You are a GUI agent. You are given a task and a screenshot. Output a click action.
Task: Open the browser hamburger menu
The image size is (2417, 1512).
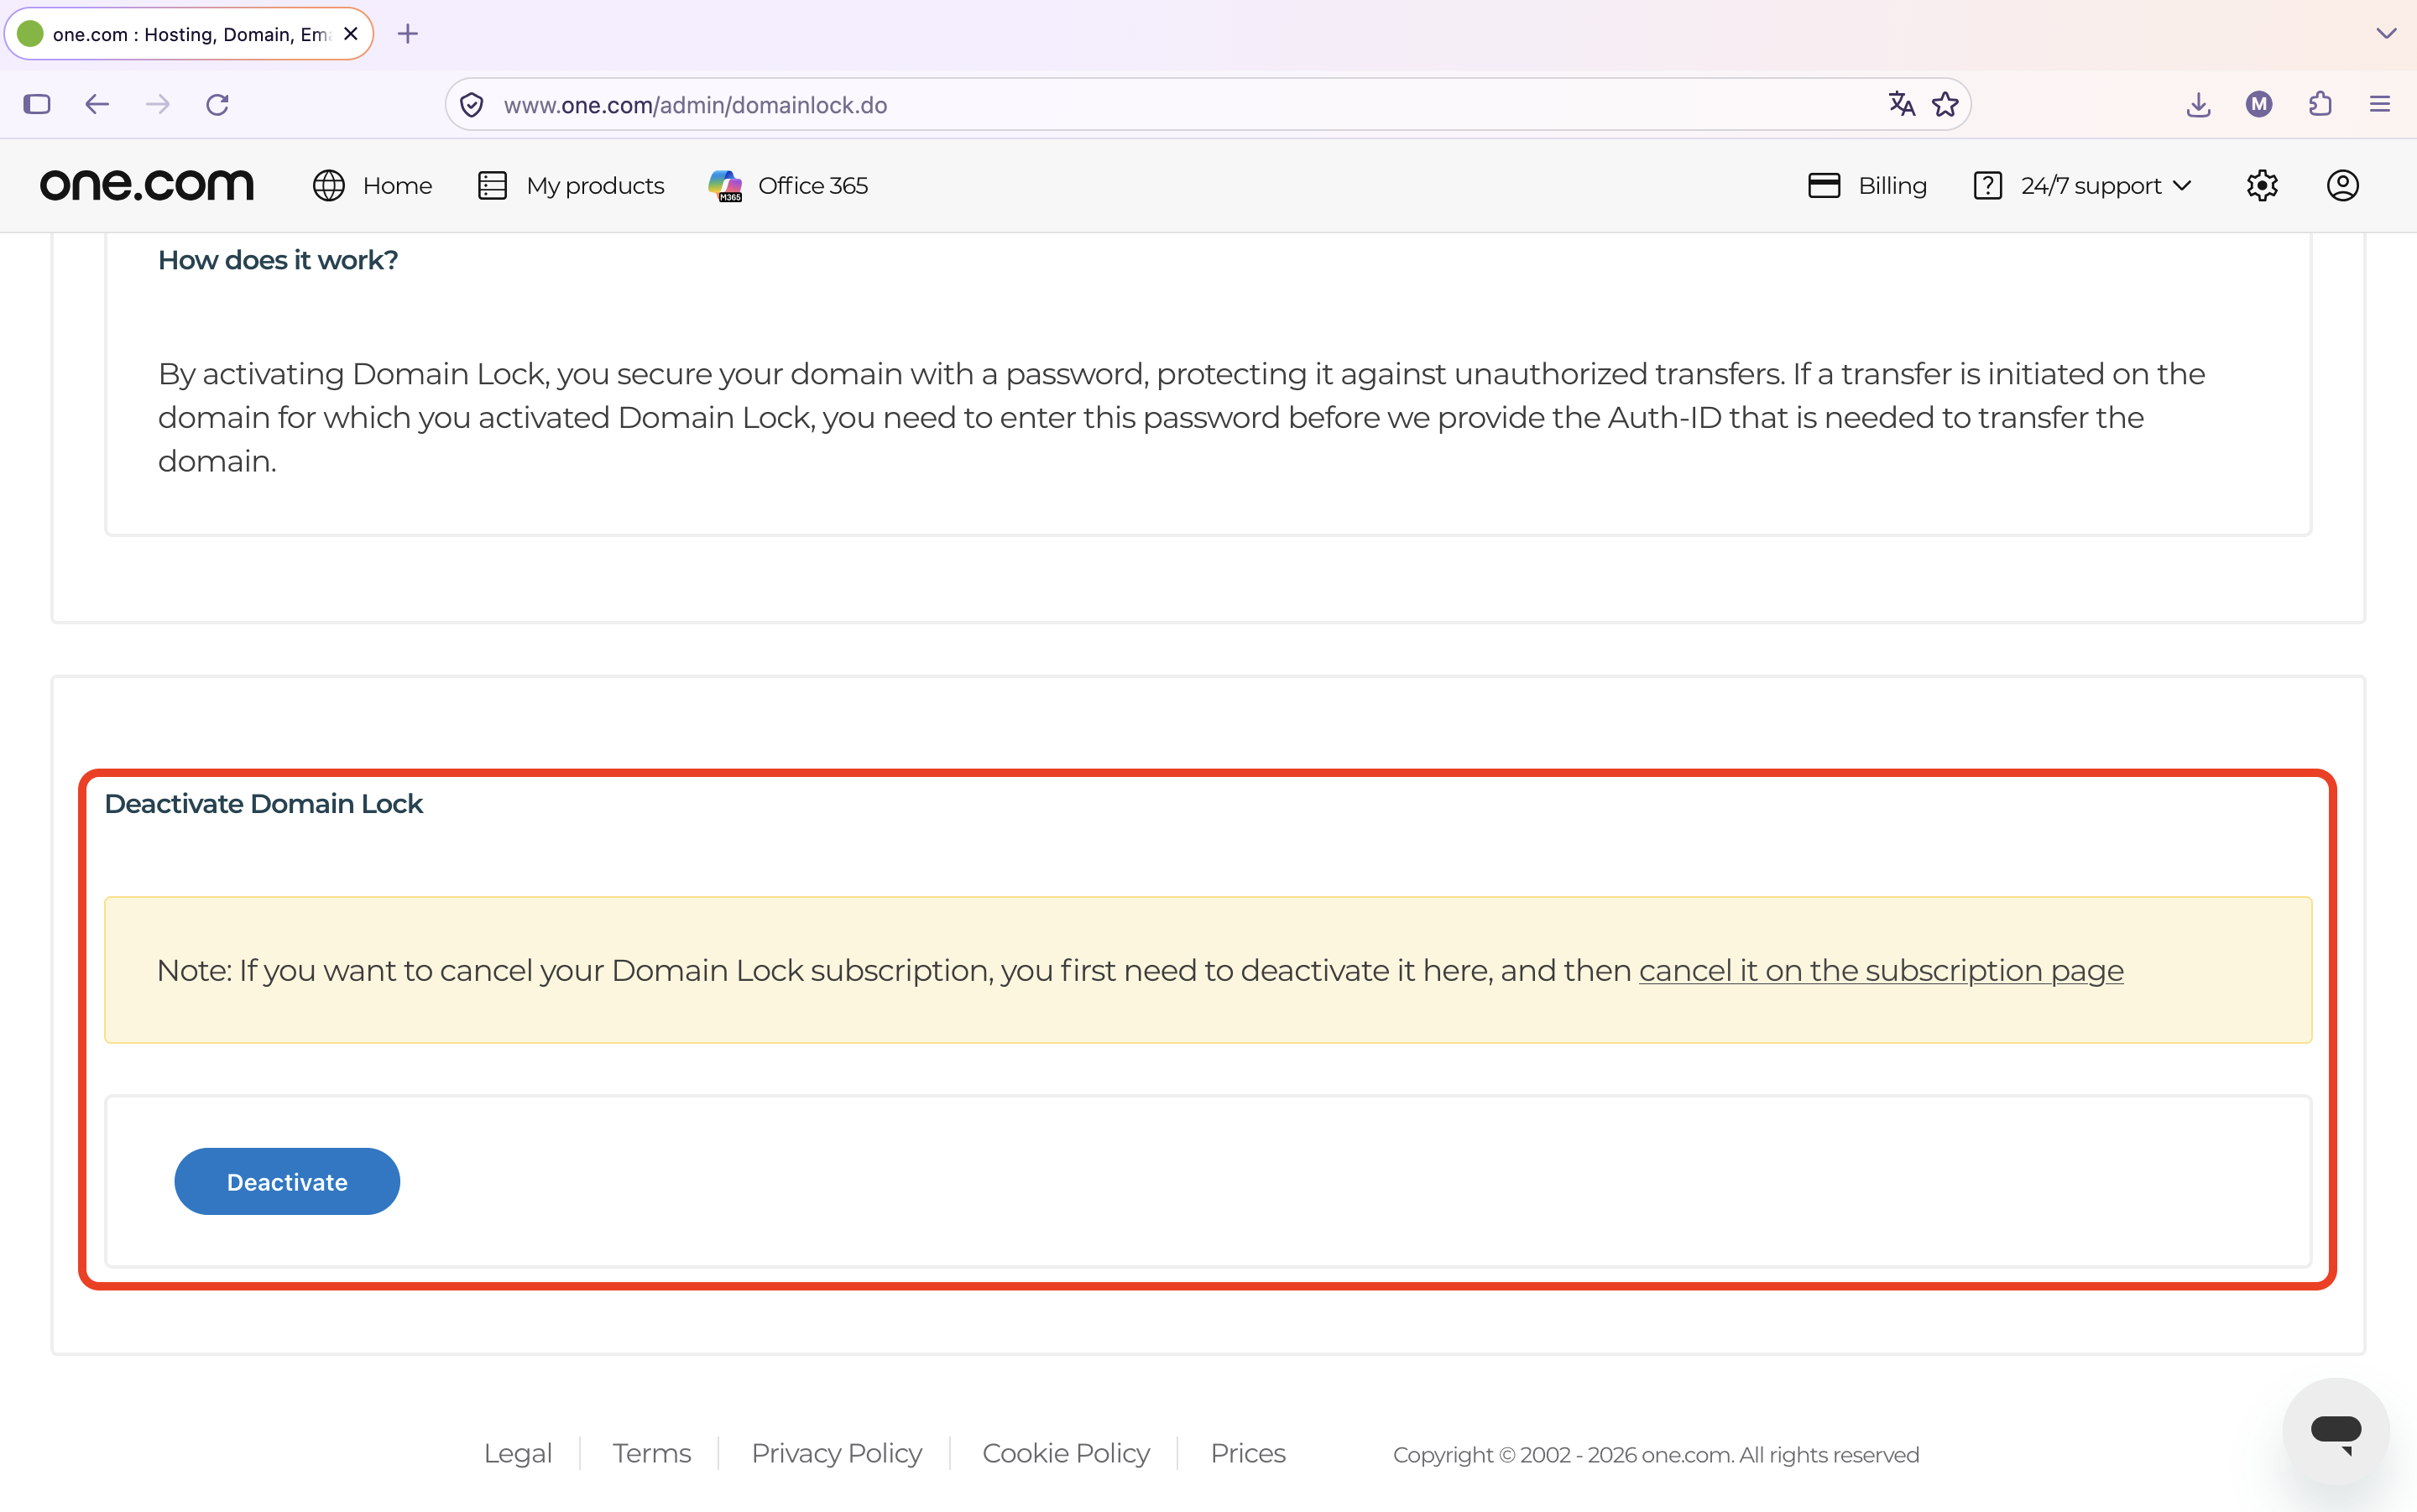(x=2380, y=104)
